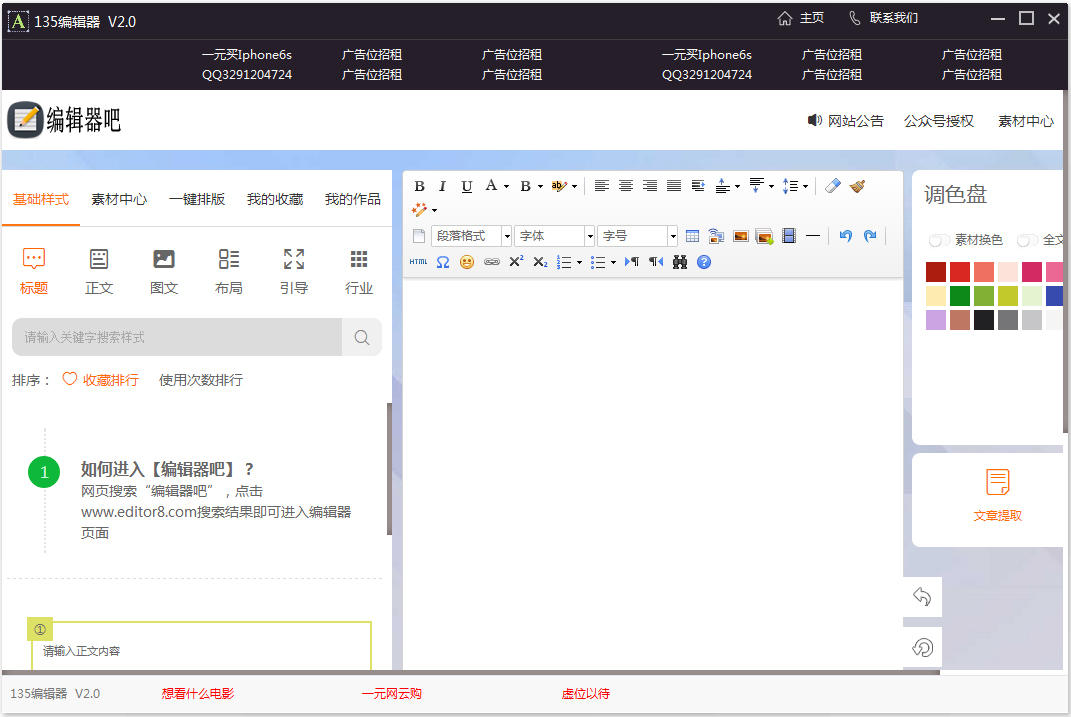Screen dimensions: 1071x717
Task: Pick the green color swatch
Action: tap(960, 296)
